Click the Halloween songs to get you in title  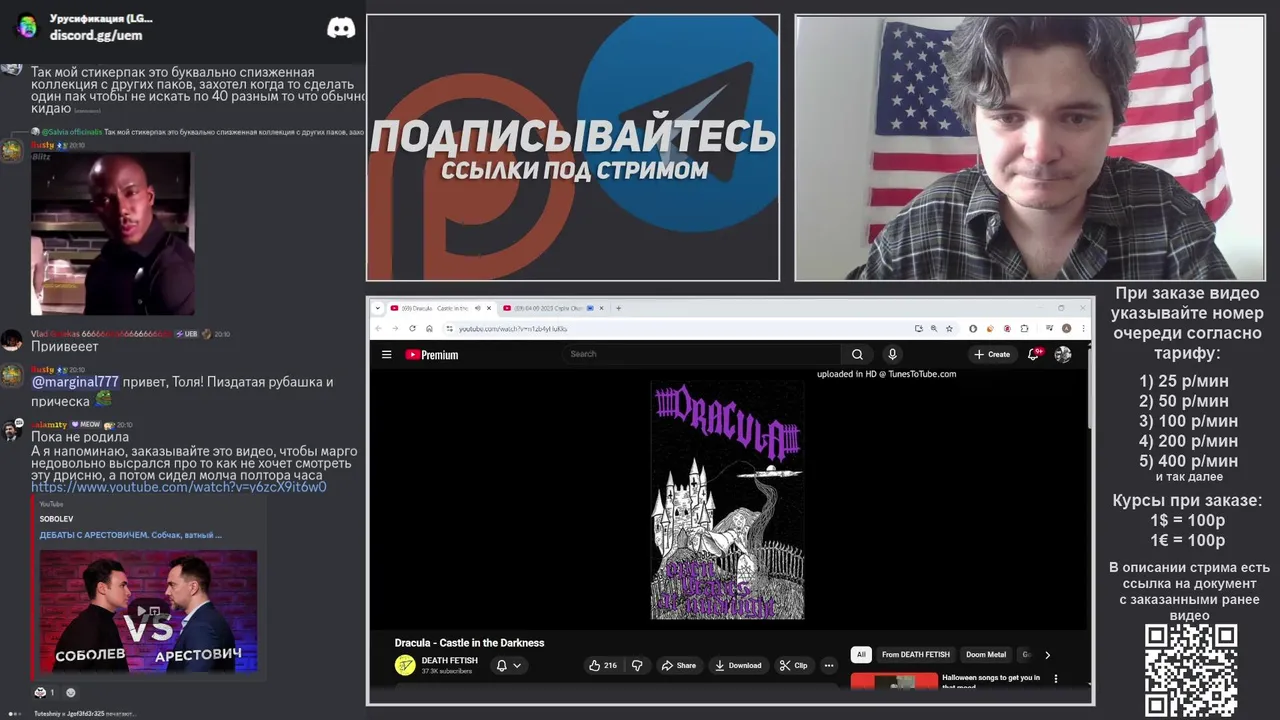(x=991, y=677)
